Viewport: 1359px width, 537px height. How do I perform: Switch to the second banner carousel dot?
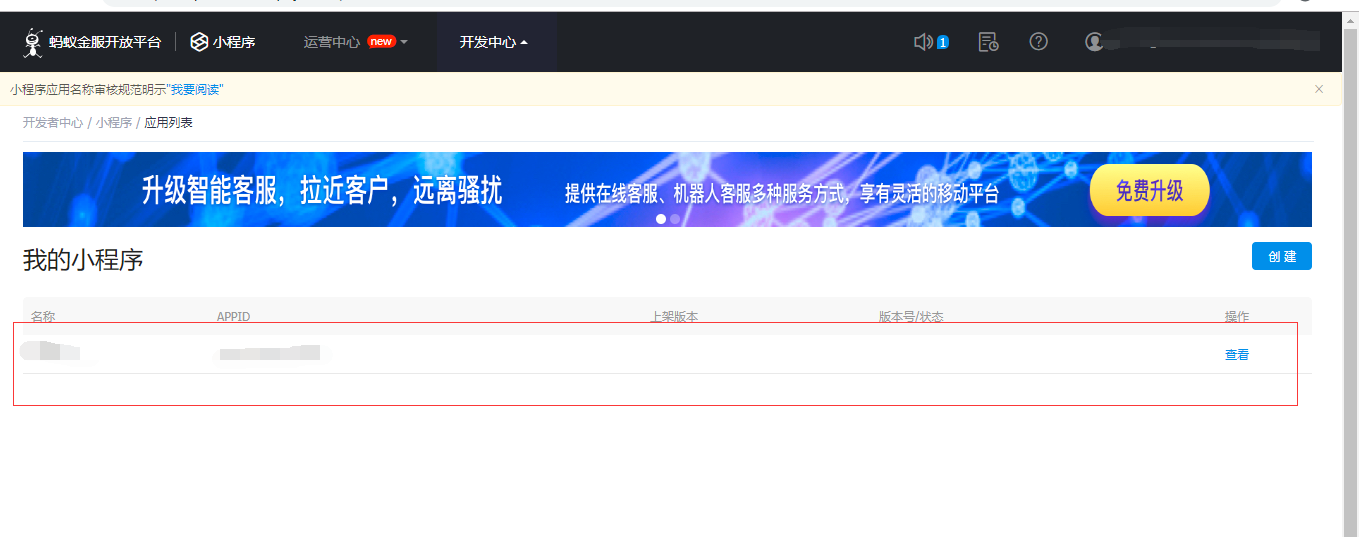pyautogui.click(x=675, y=218)
